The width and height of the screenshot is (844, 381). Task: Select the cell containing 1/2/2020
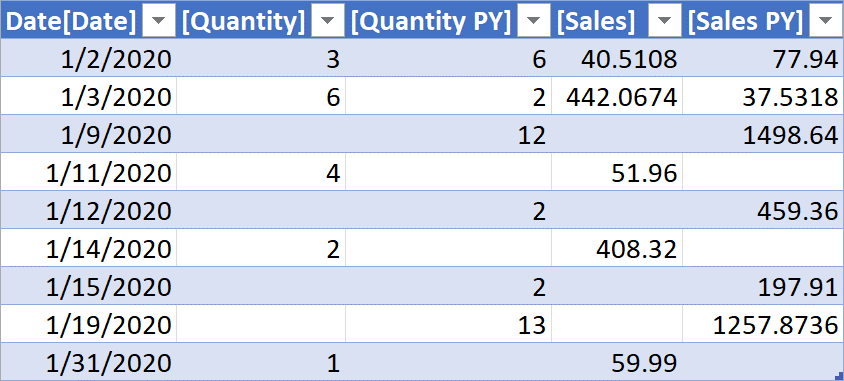88,58
